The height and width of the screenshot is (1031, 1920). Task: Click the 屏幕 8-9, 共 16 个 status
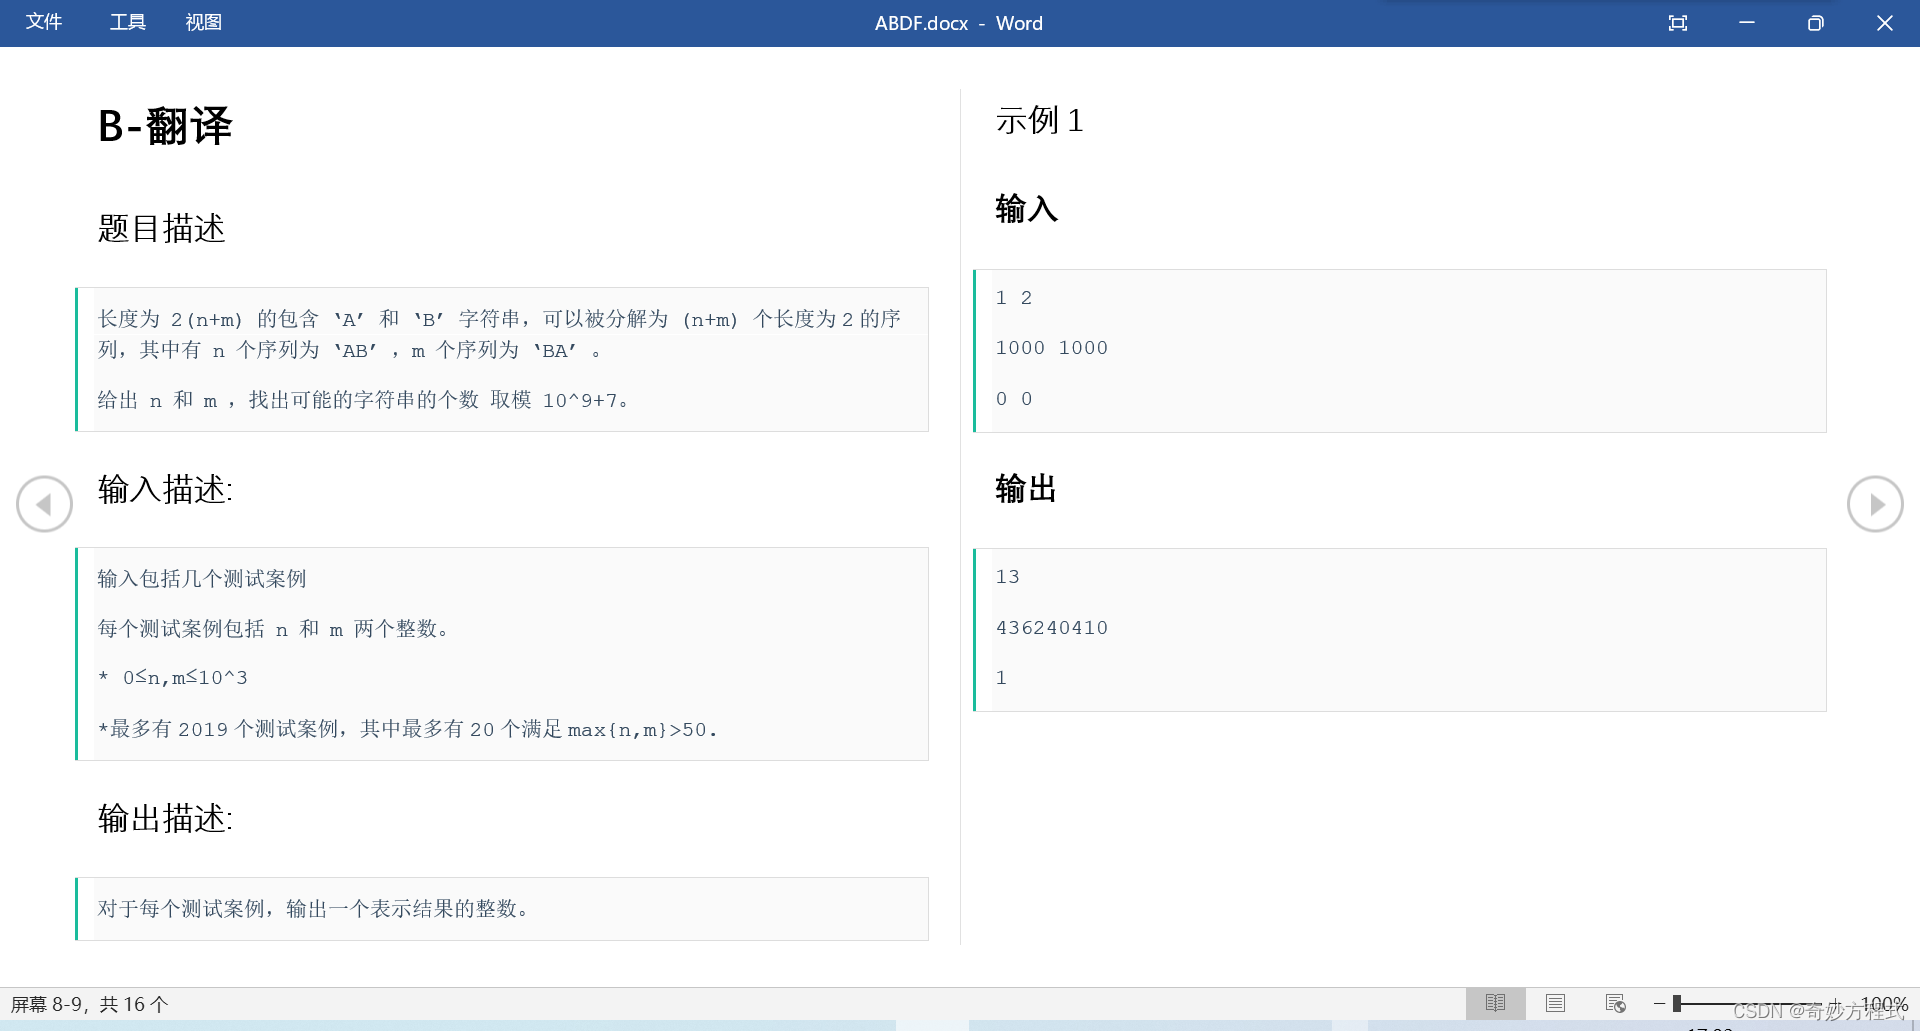coord(90,1004)
